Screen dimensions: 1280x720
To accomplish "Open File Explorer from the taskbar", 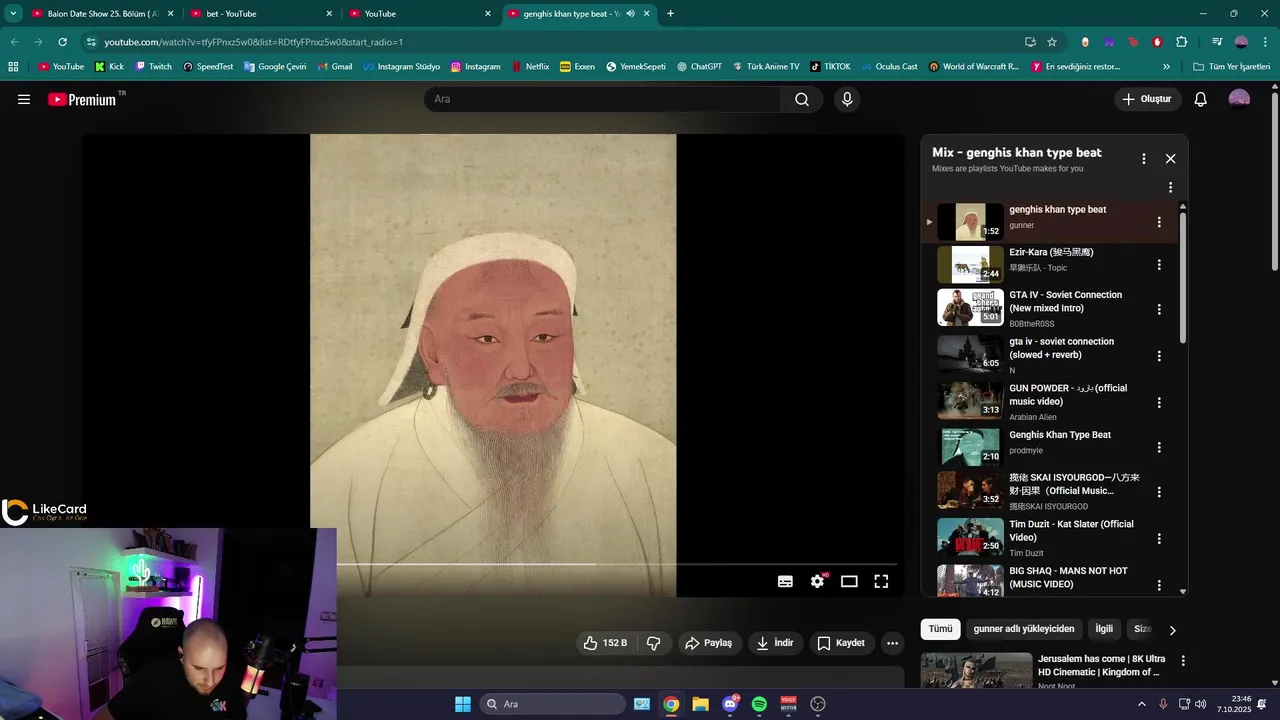I will point(700,704).
